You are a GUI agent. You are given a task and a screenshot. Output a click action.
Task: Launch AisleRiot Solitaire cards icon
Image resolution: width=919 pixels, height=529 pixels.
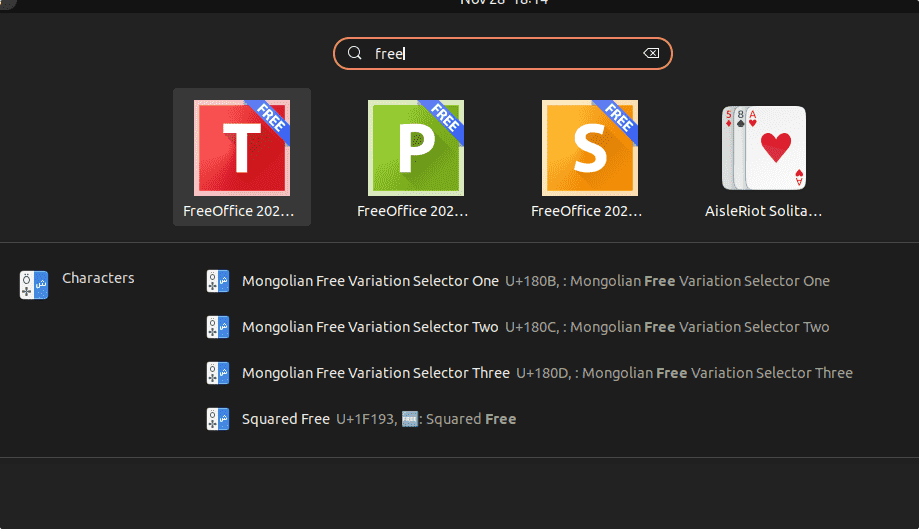coord(764,148)
